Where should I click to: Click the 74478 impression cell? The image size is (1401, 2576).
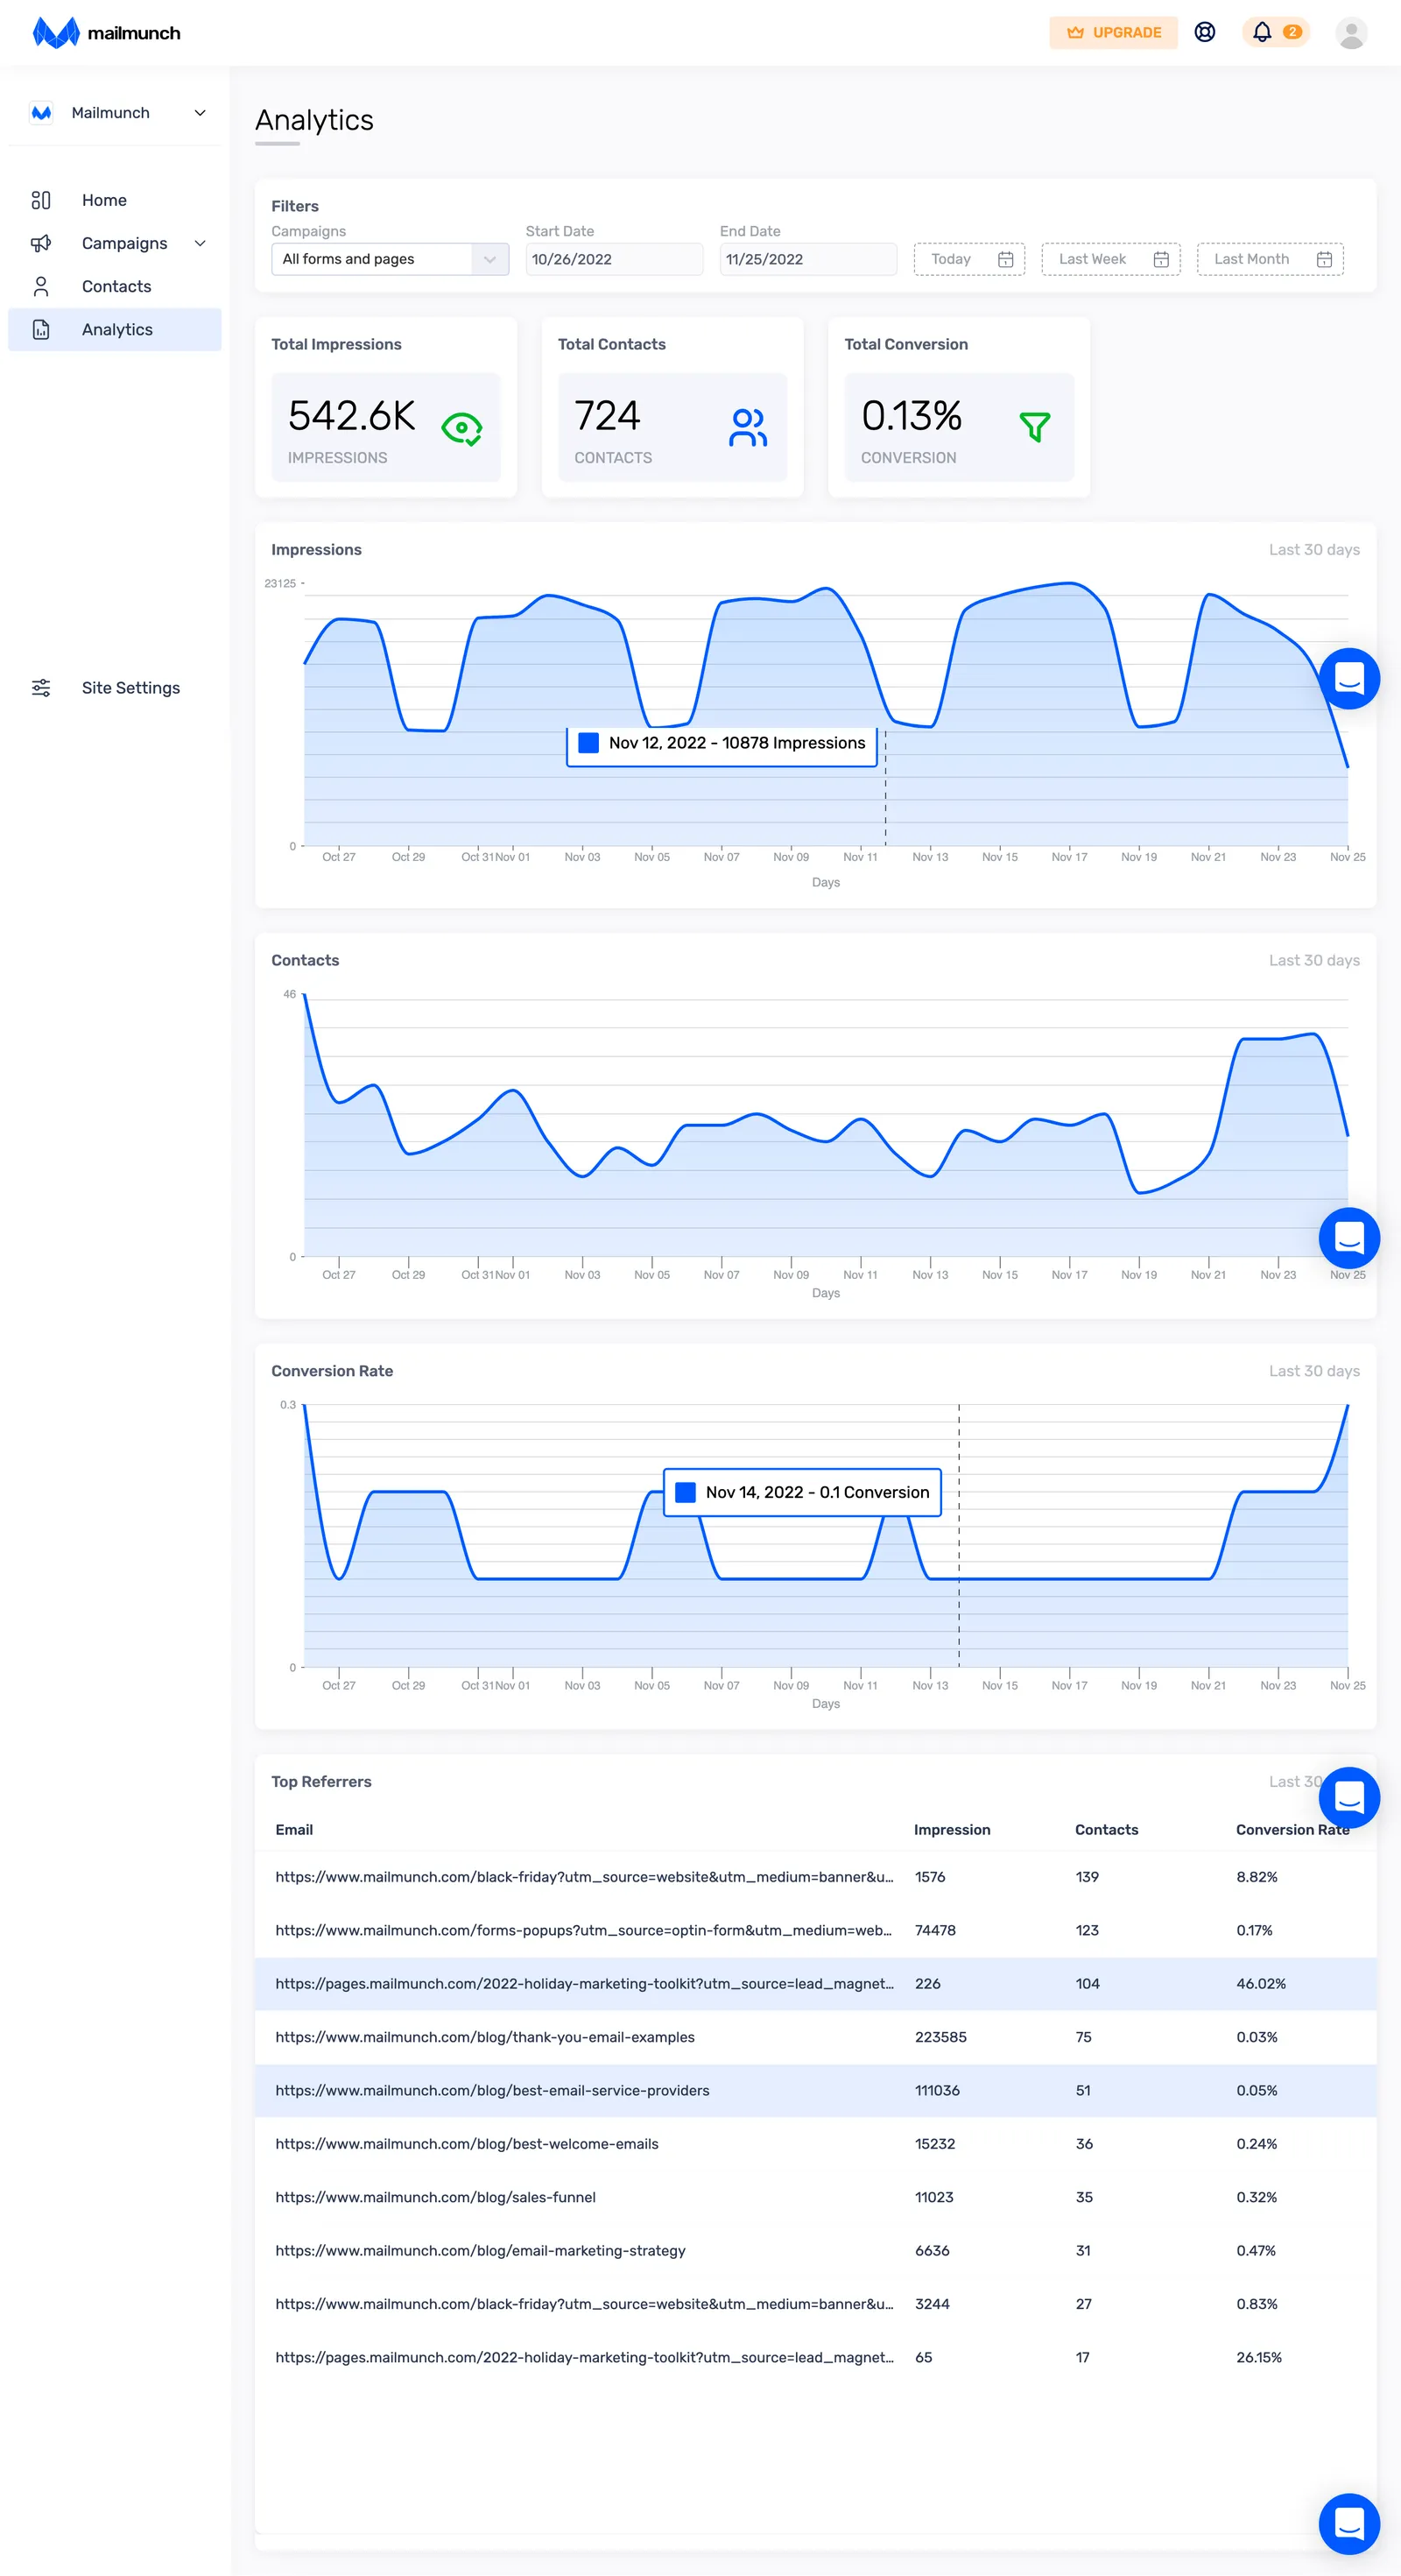pyautogui.click(x=935, y=1930)
